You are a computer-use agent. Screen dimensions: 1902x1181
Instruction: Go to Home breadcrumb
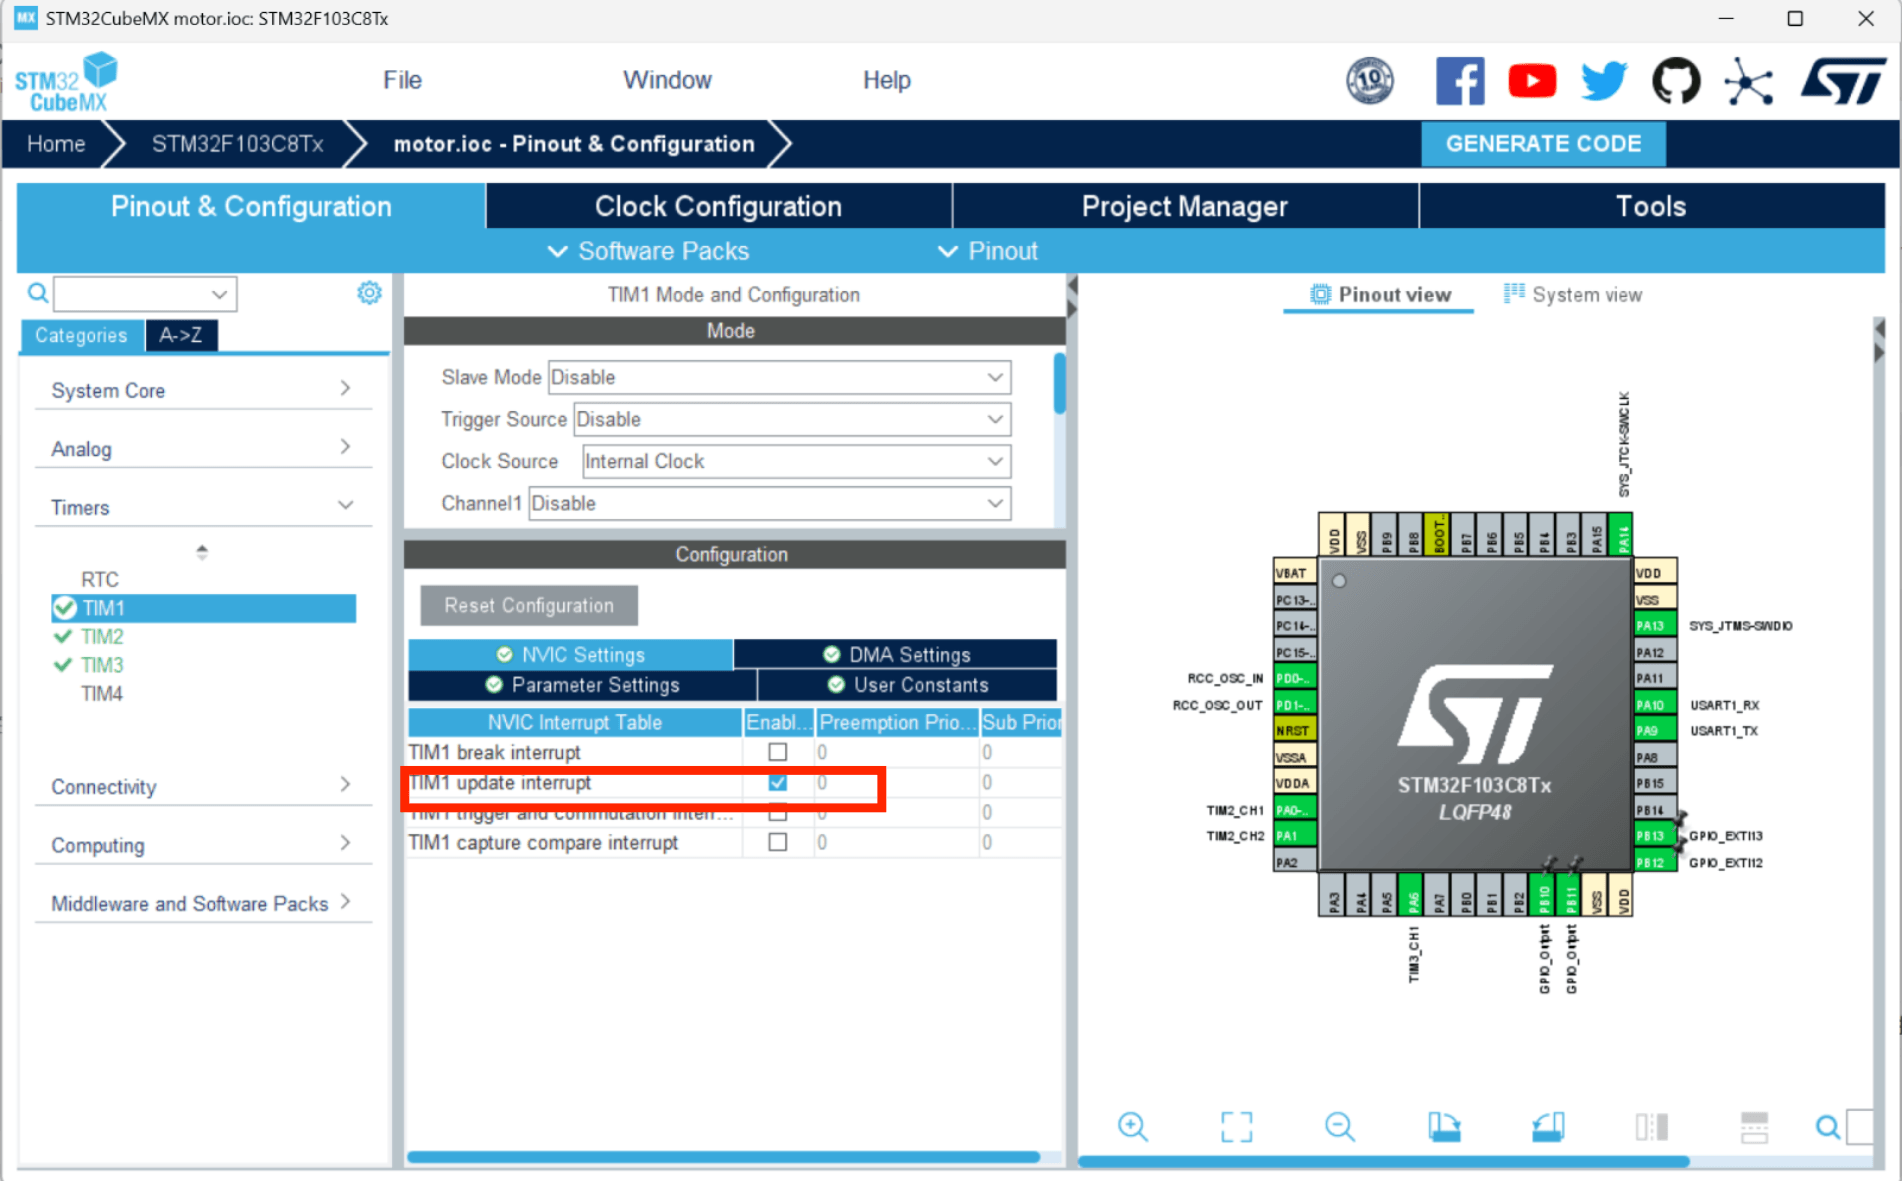[x=56, y=144]
